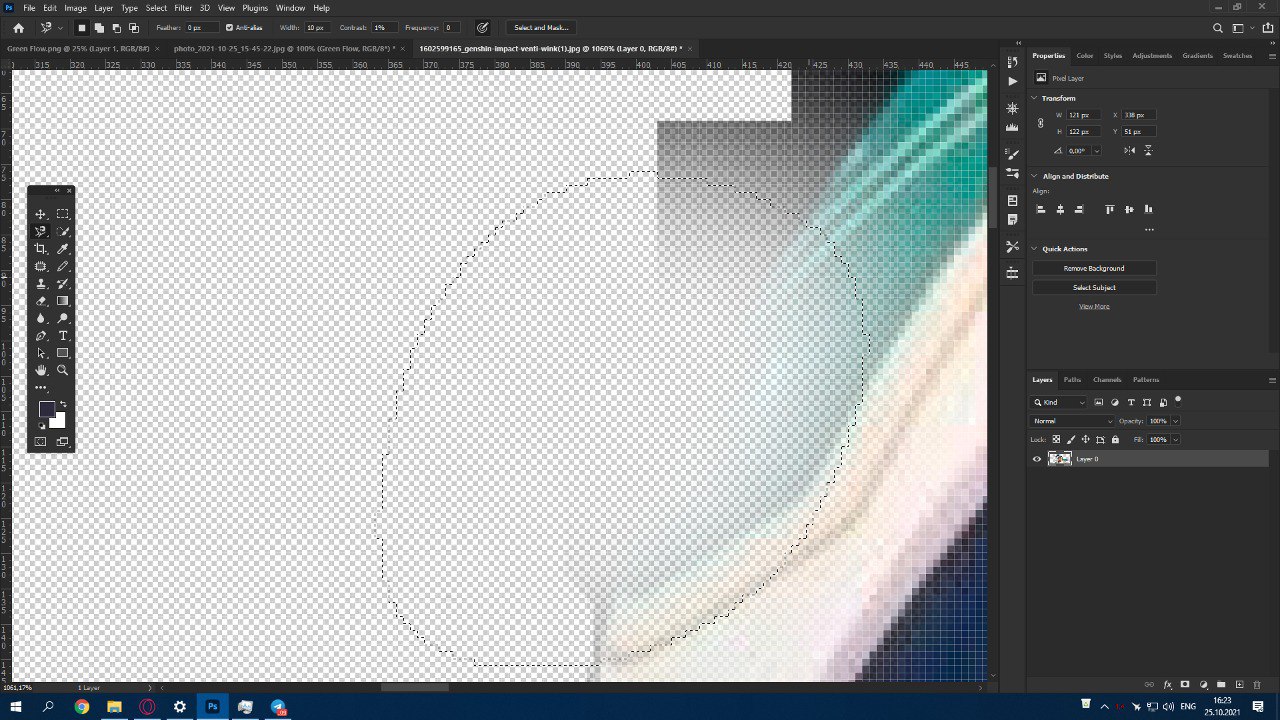Toggle lock transparent pixels
This screenshot has width=1280, height=720.
point(1056,440)
